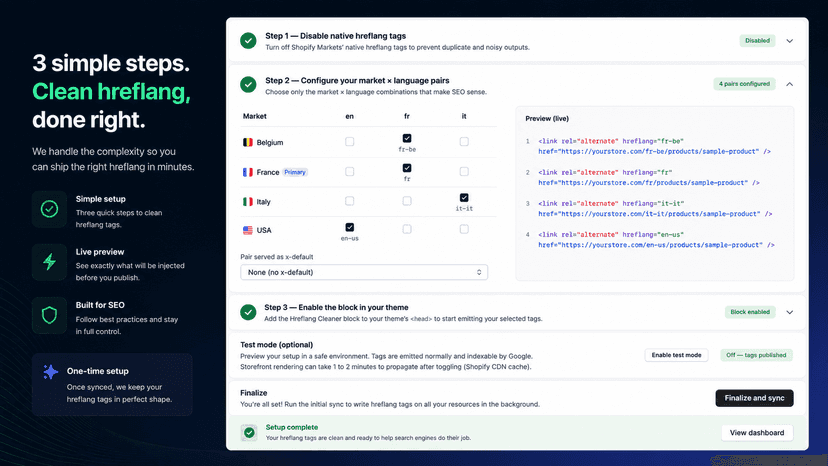Click the View dashboard button
Viewport: 828px width, 466px height.
[757, 433]
